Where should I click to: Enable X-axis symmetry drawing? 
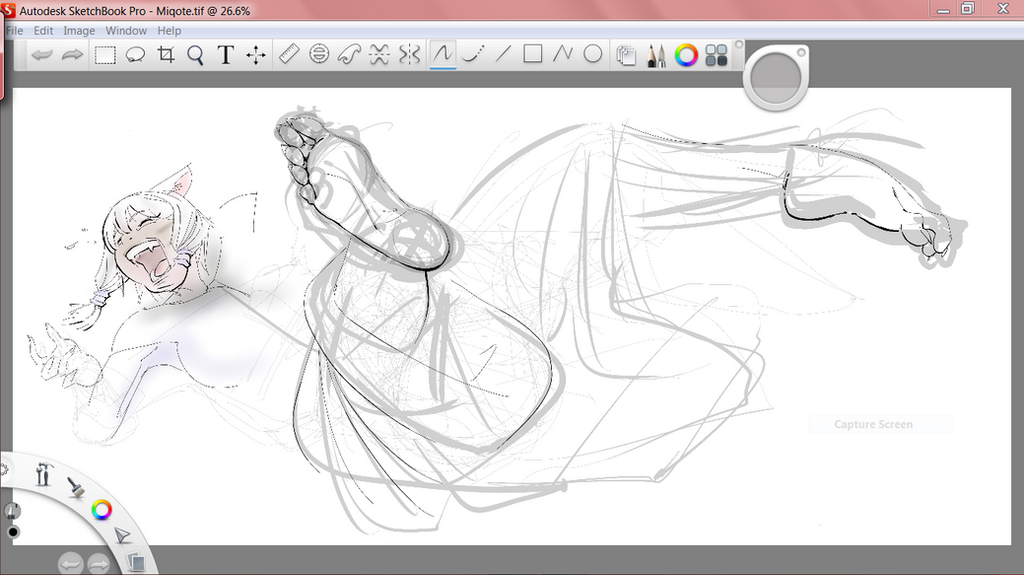pyautogui.click(x=379, y=54)
